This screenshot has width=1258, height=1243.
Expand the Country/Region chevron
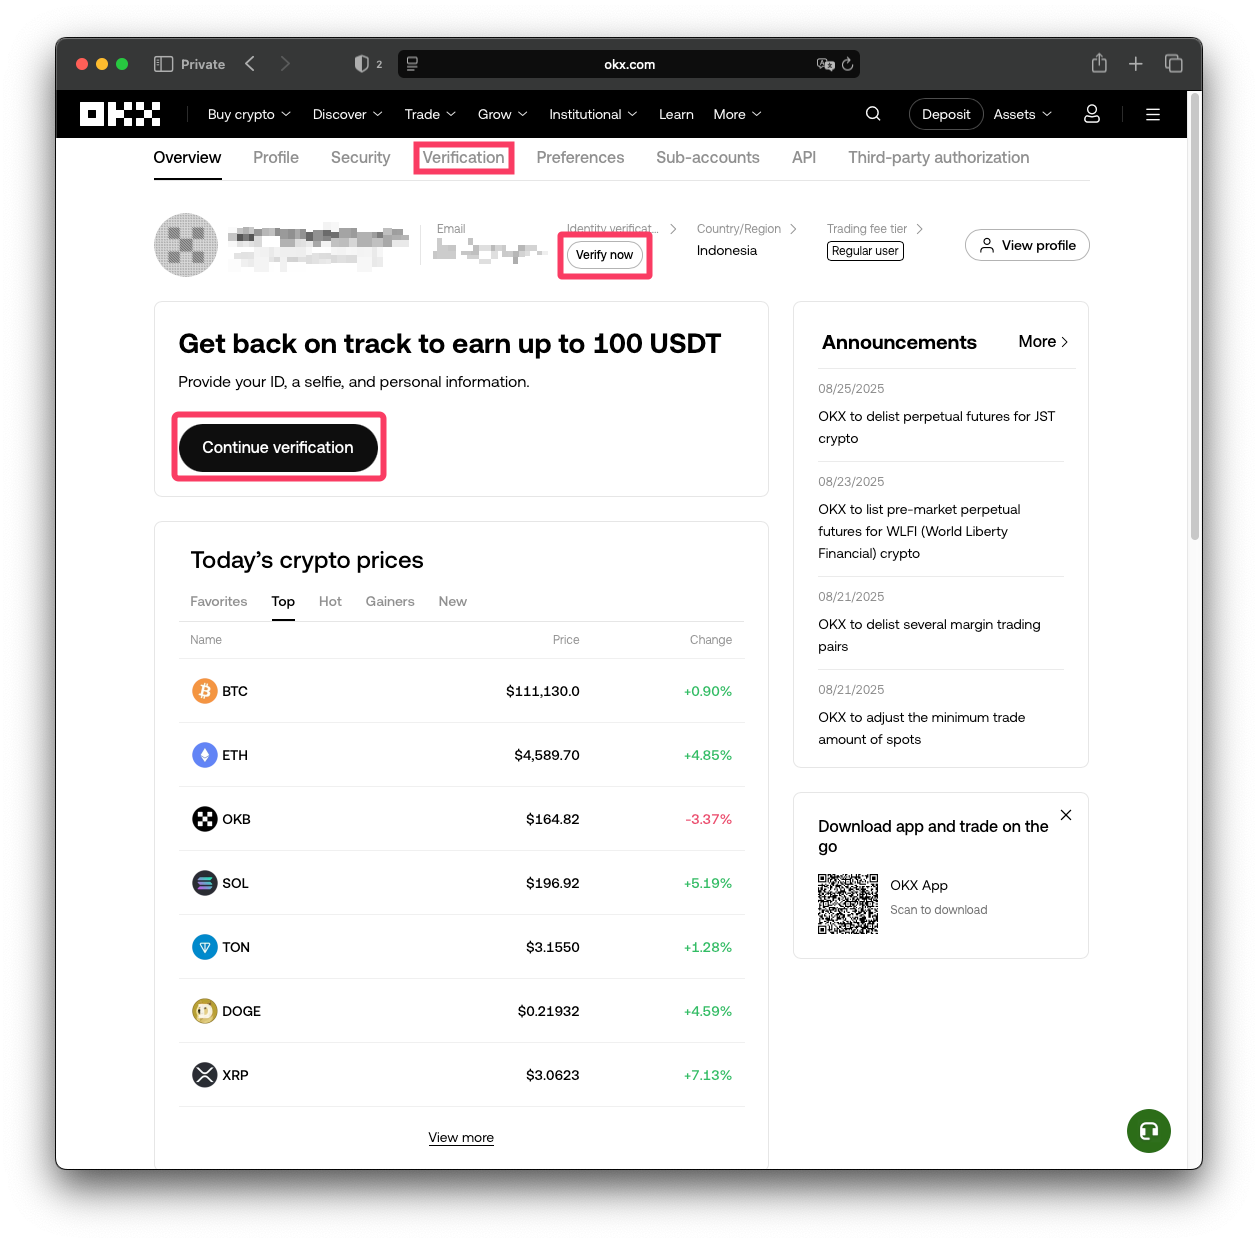(793, 229)
